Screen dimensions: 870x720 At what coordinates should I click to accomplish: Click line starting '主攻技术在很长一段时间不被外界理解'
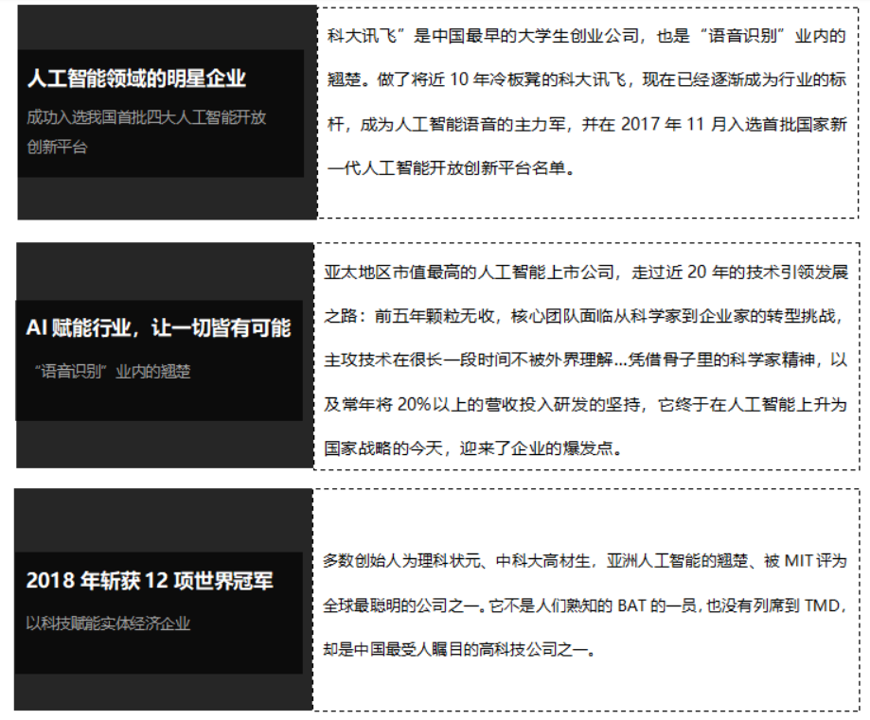586,360
